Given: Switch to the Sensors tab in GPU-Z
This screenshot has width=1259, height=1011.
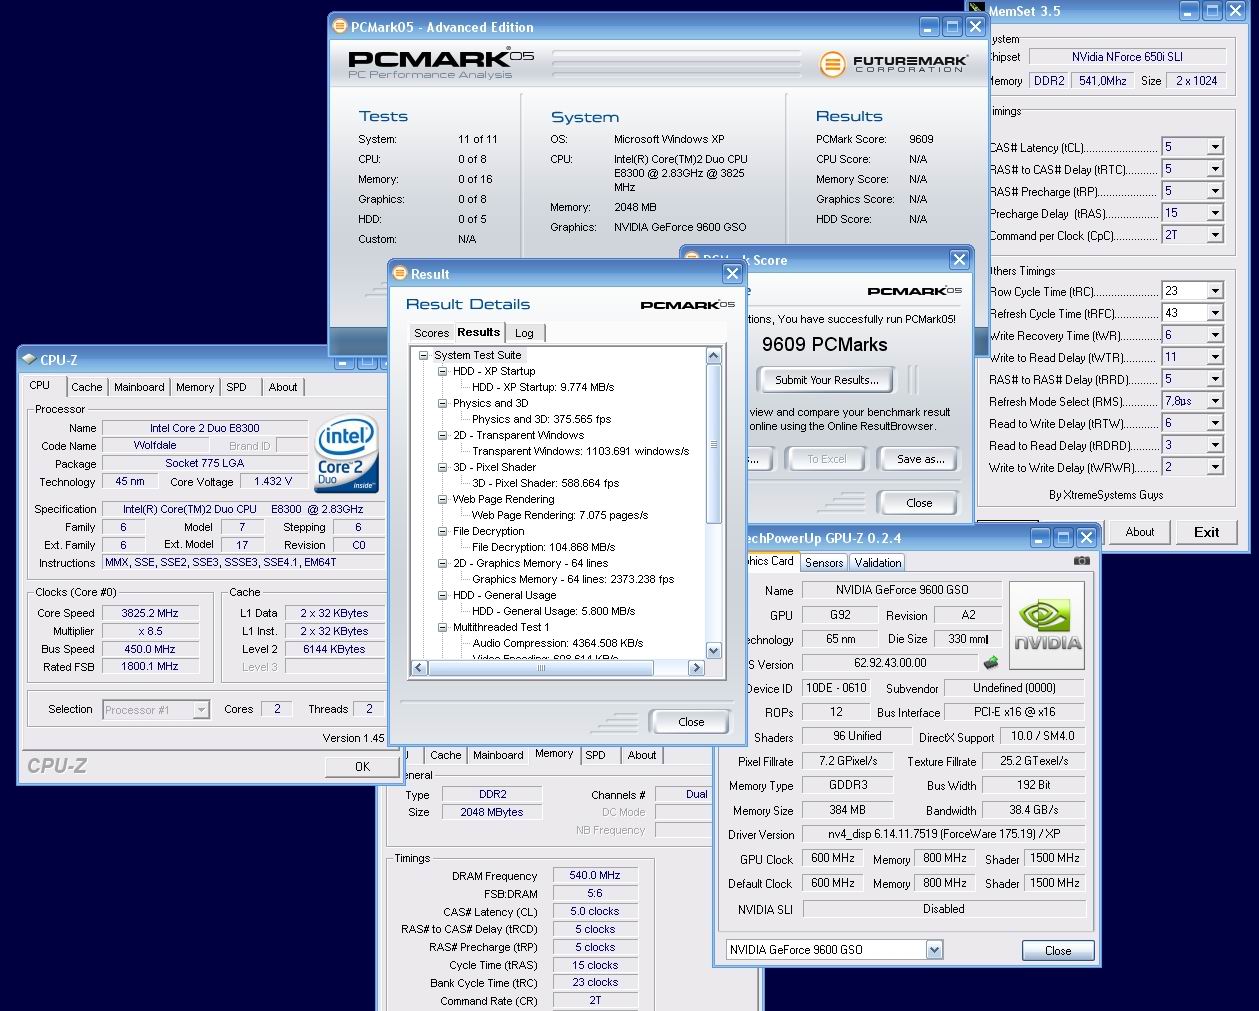Looking at the screenshot, I should (824, 563).
